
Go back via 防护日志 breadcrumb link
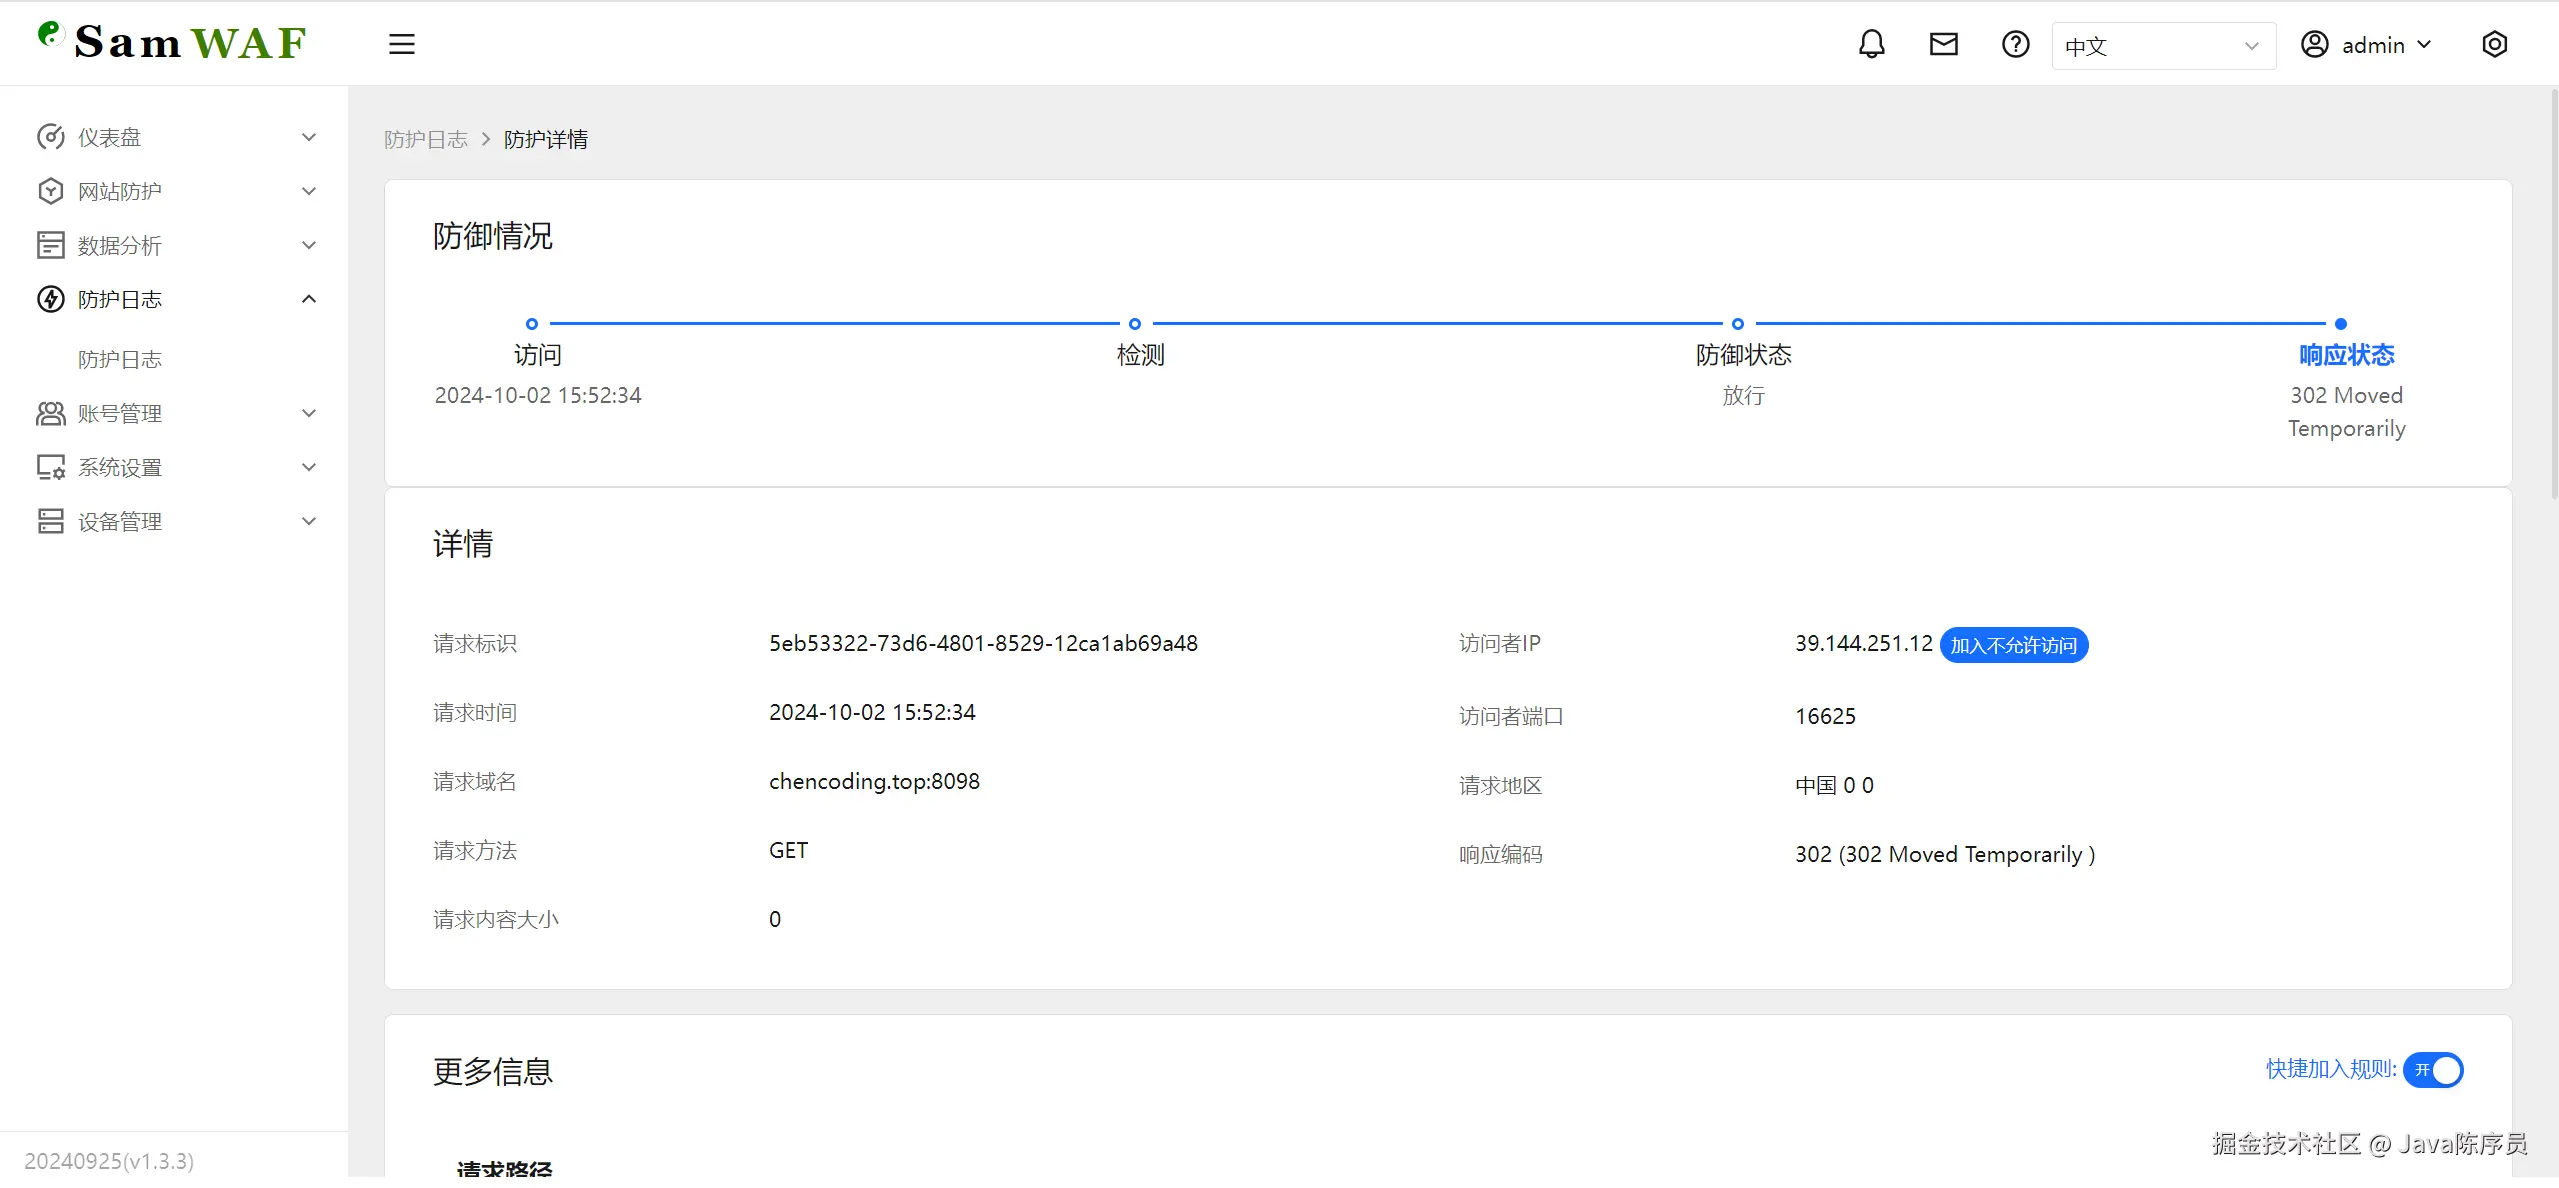coord(426,139)
